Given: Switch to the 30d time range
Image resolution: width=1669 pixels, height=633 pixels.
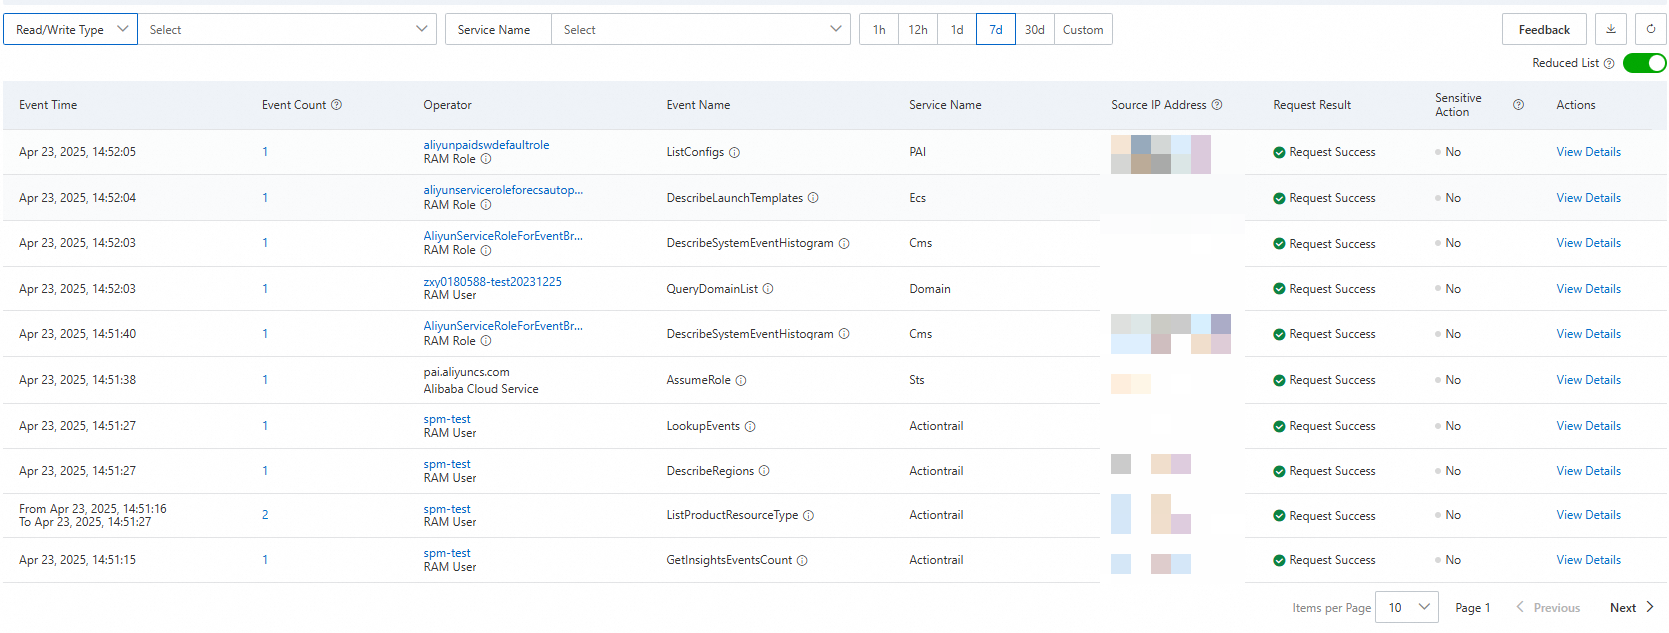Looking at the screenshot, I should coord(1034,30).
